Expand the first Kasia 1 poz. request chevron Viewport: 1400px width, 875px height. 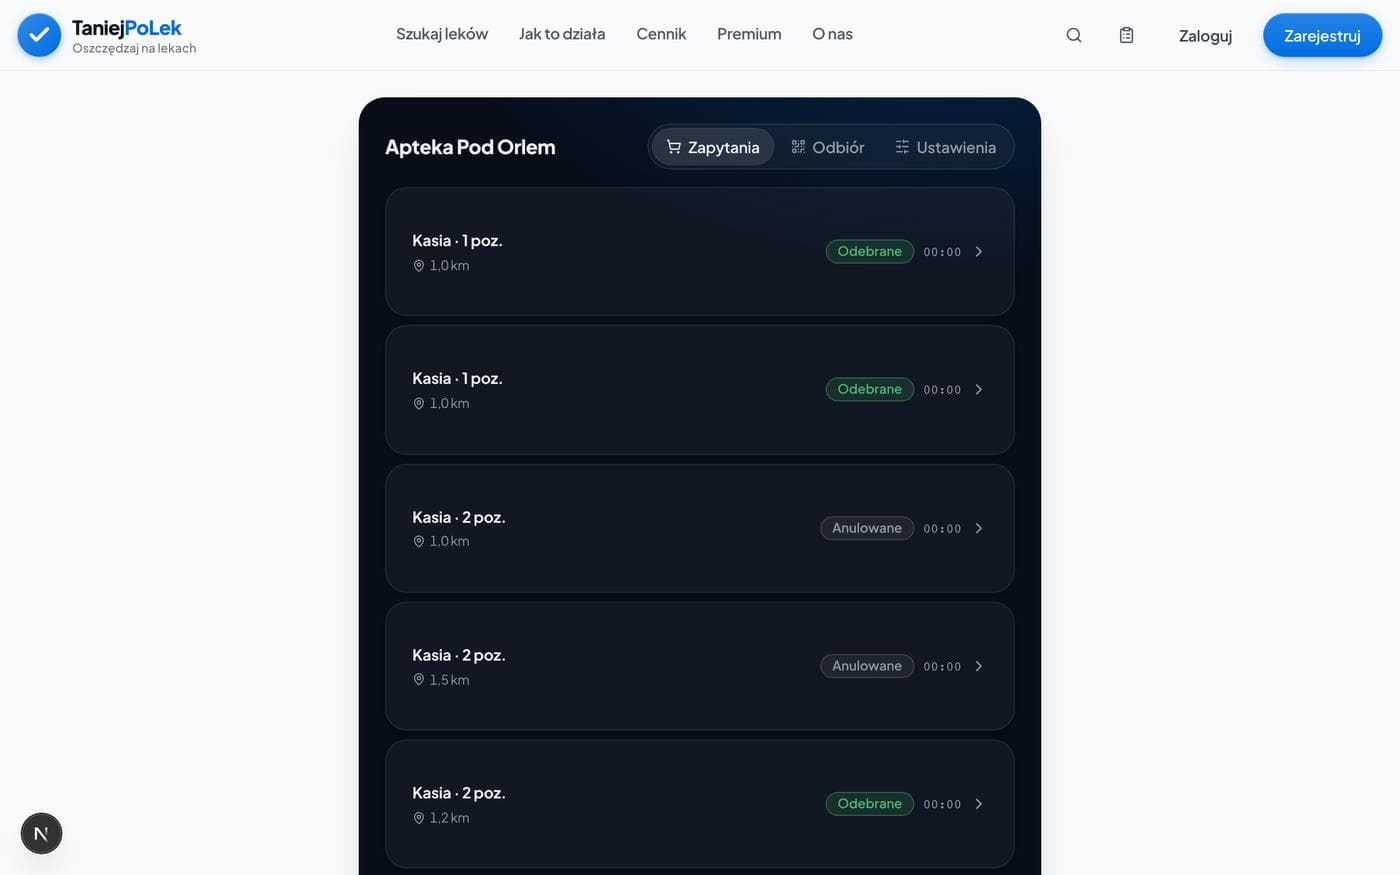[x=979, y=252]
